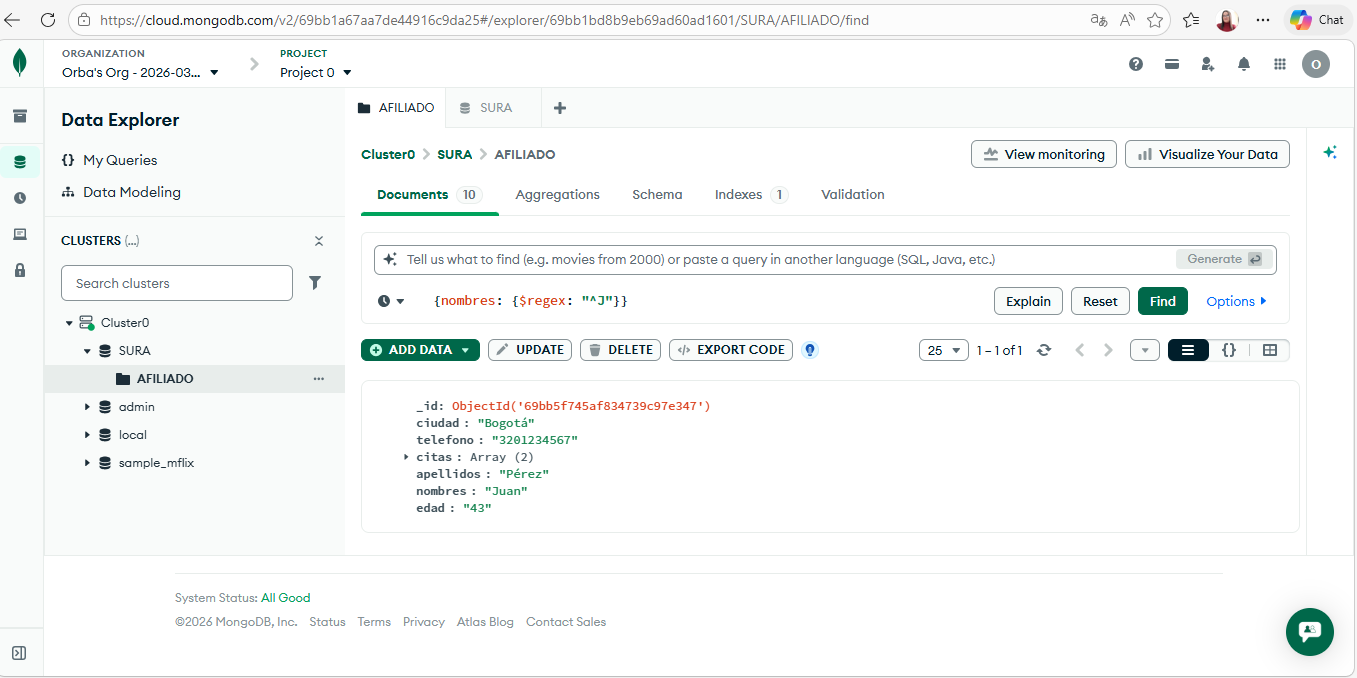Switch to JSON document view

[x=1229, y=350]
